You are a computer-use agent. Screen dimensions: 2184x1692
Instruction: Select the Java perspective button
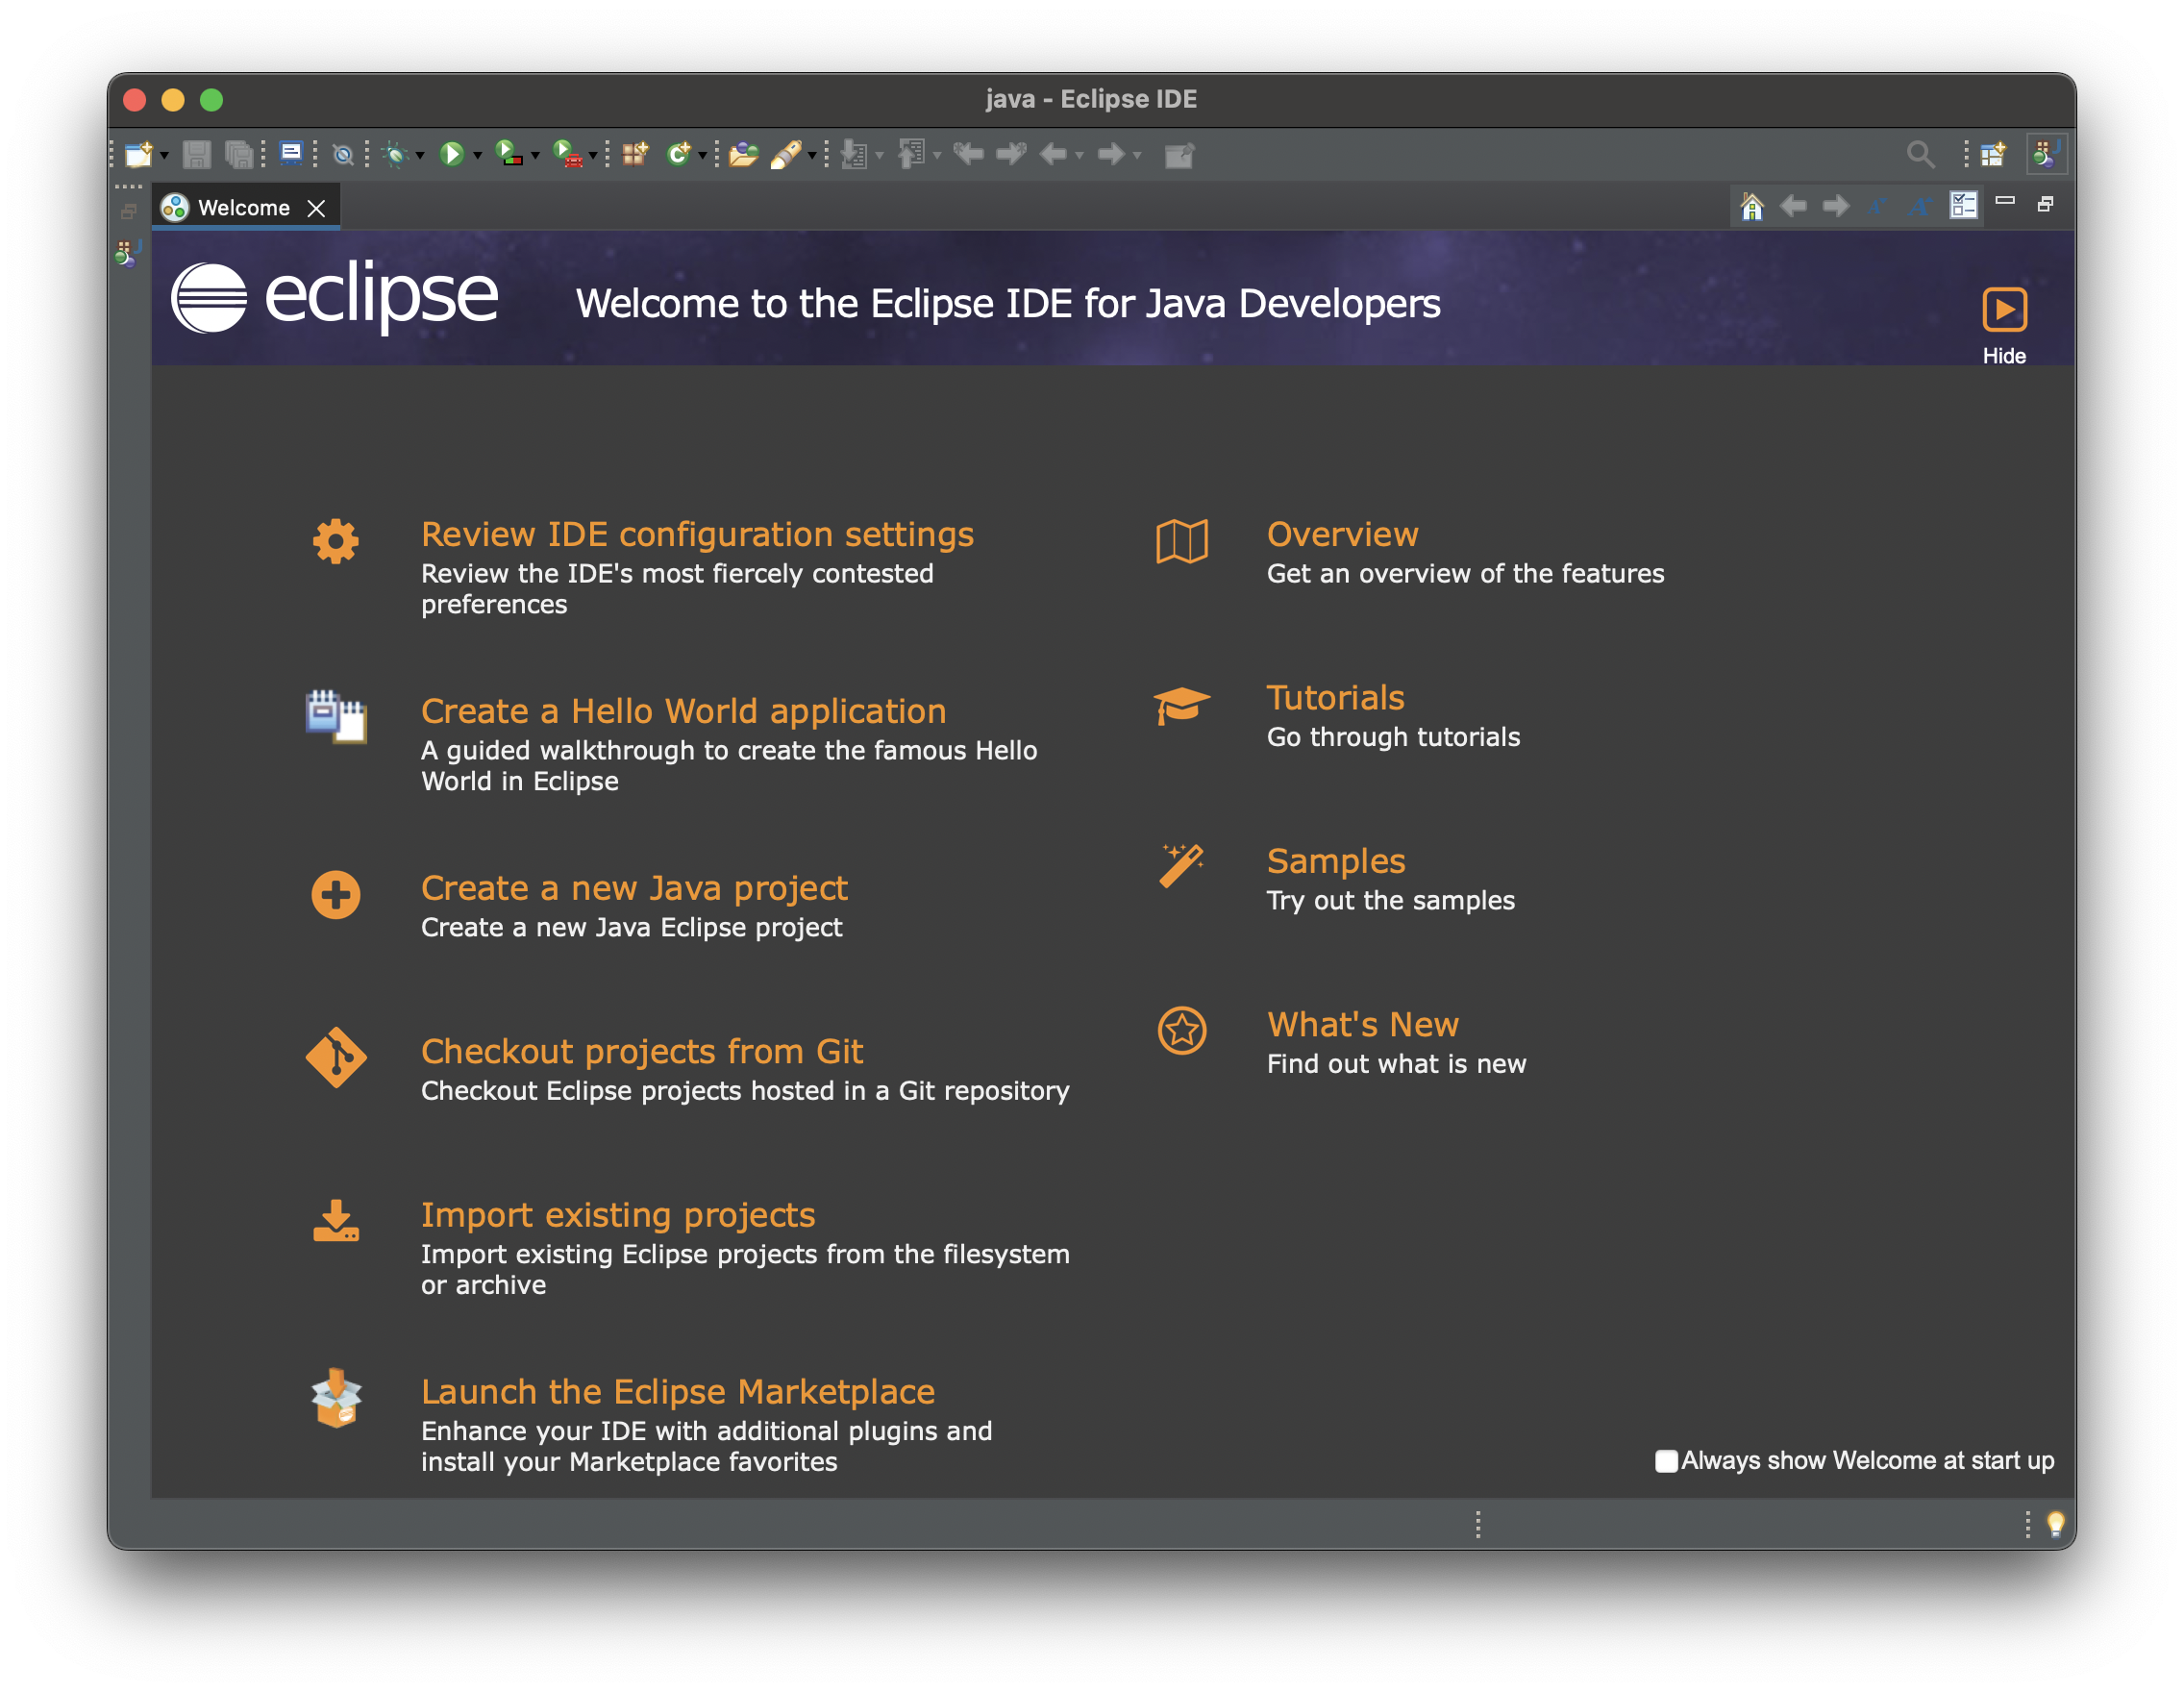2045,154
